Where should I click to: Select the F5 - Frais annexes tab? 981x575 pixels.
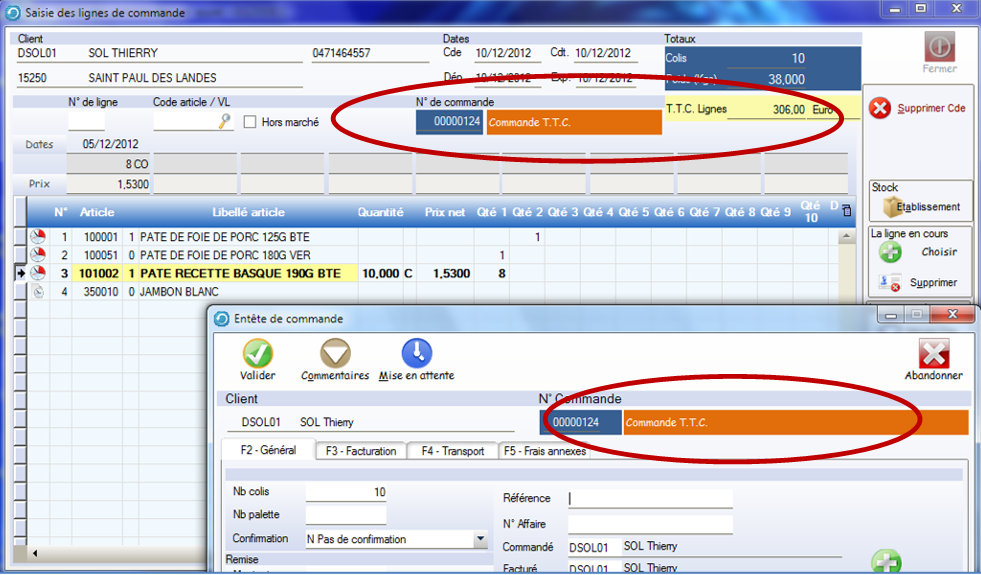(544, 451)
